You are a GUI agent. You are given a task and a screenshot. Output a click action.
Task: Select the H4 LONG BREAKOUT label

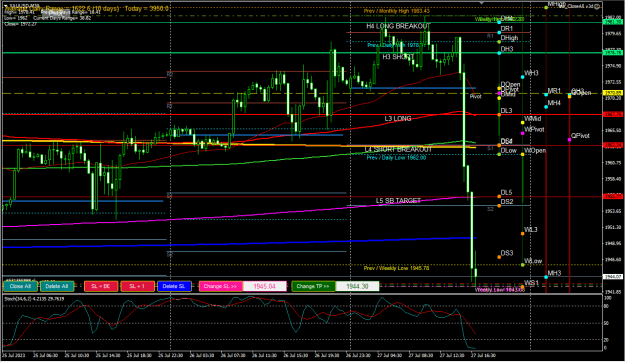coord(398,26)
